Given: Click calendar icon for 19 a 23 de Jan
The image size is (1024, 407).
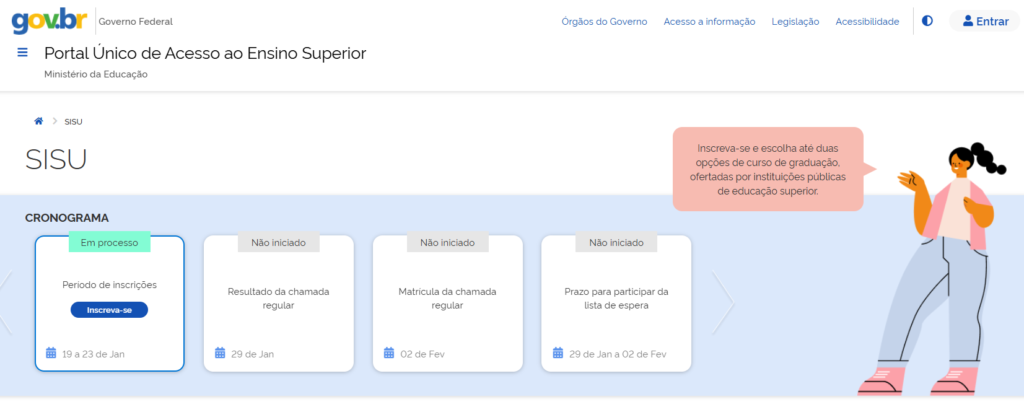Looking at the screenshot, I should tap(51, 353).
